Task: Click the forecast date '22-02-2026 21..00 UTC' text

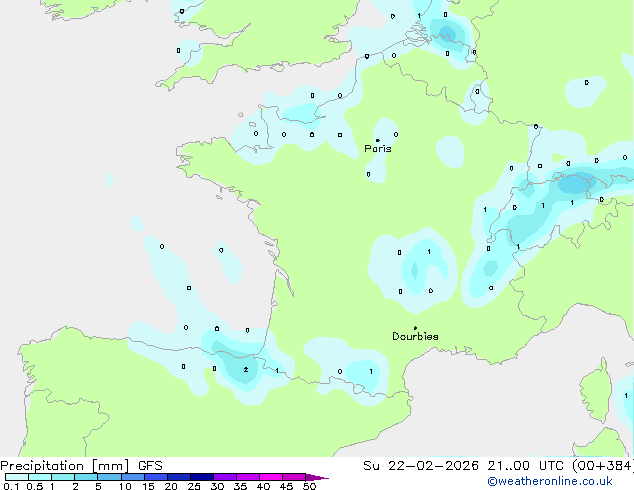Action: pos(476,466)
